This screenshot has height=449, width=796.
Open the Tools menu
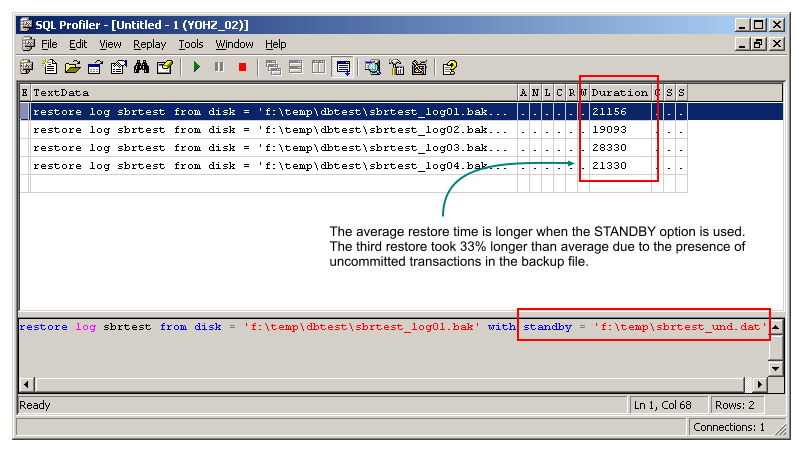click(x=191, y=44)
